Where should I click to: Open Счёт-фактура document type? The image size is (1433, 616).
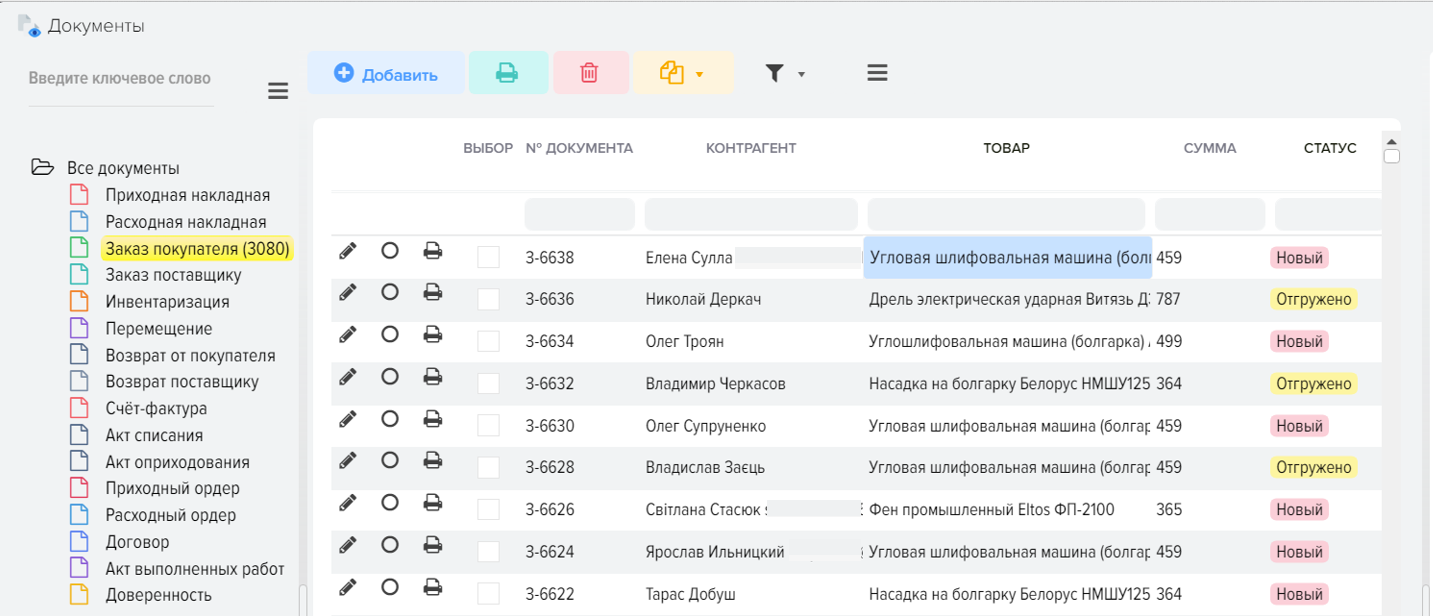click(x=156, y=409)
